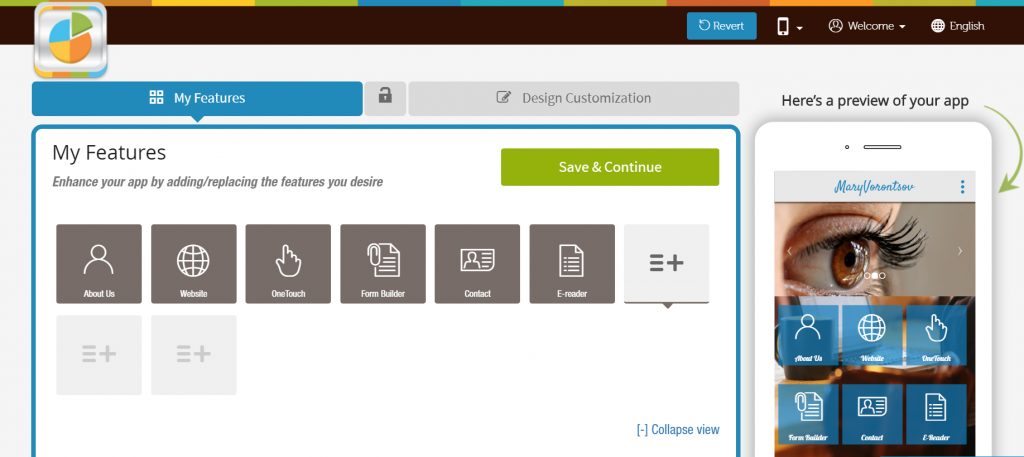Open the three-dot menu in app preview

point(962,187)
